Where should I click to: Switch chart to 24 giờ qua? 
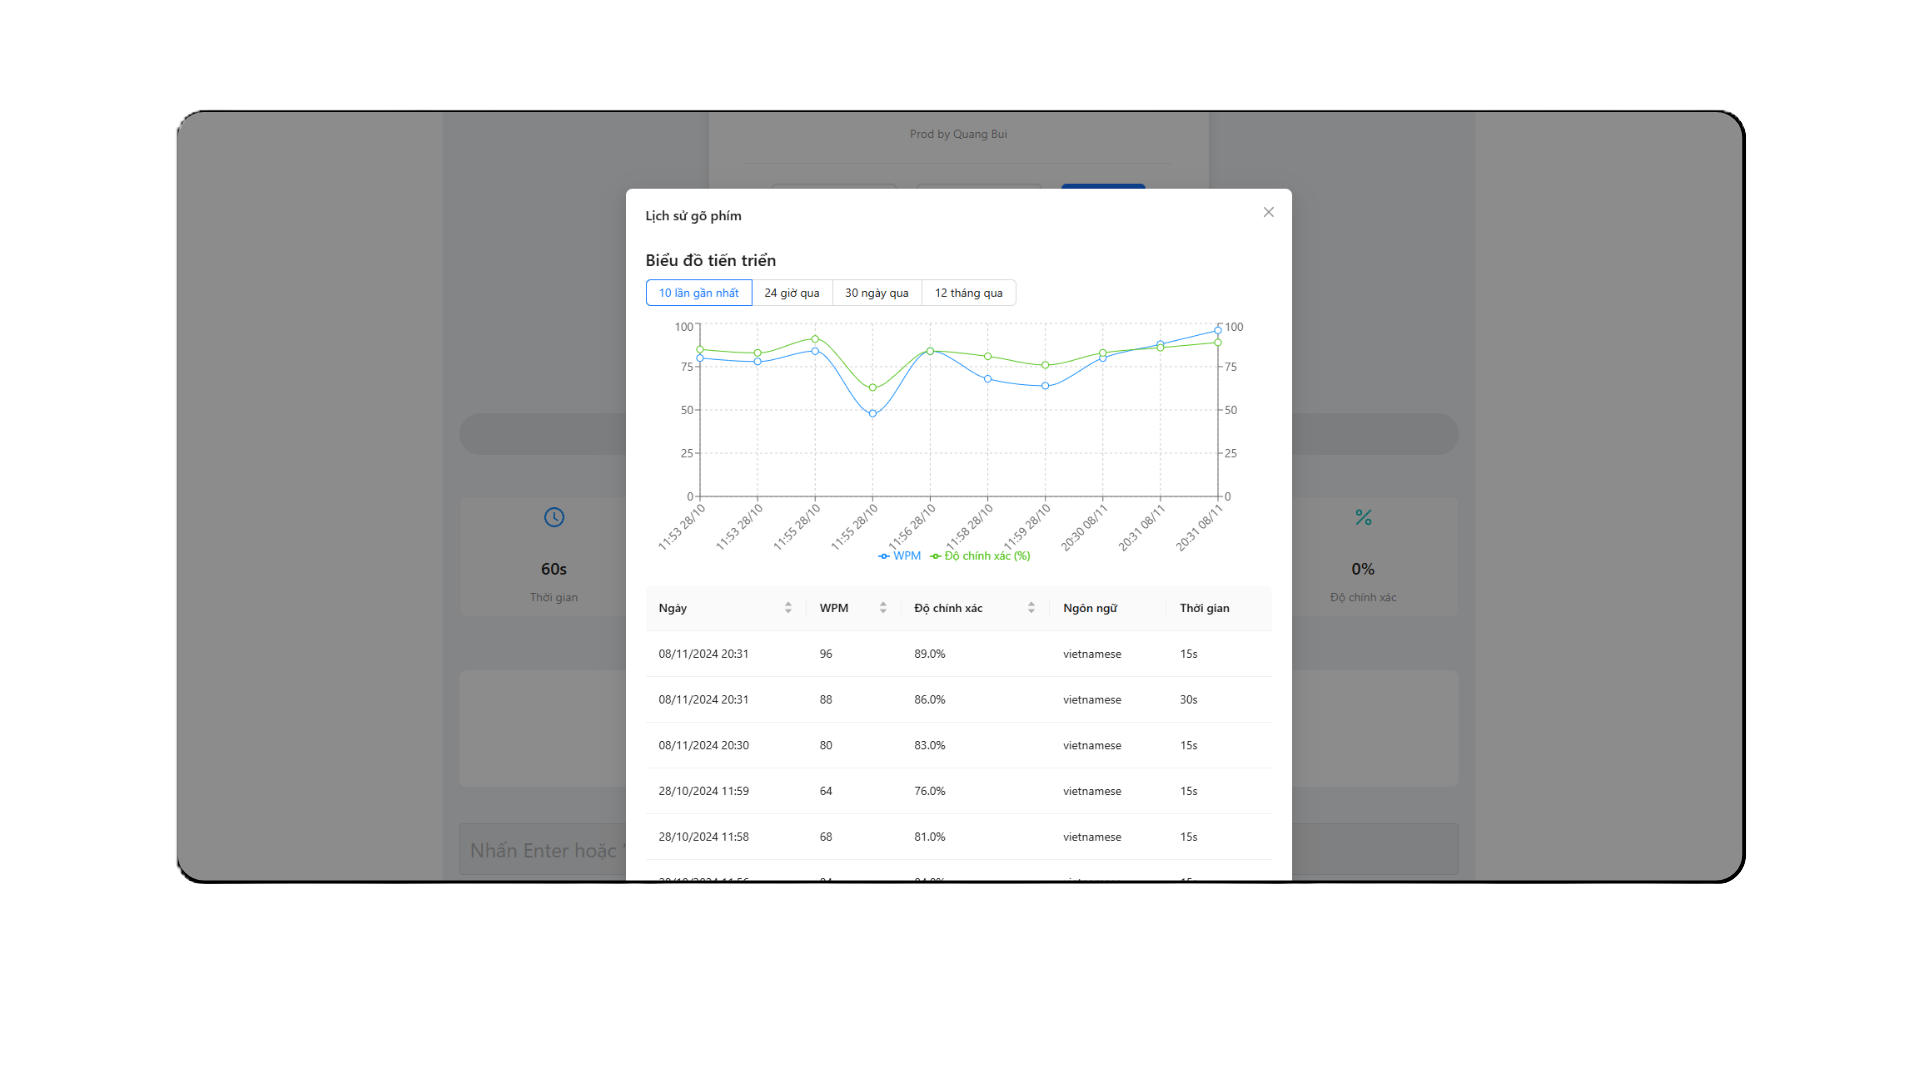point(791,293)
